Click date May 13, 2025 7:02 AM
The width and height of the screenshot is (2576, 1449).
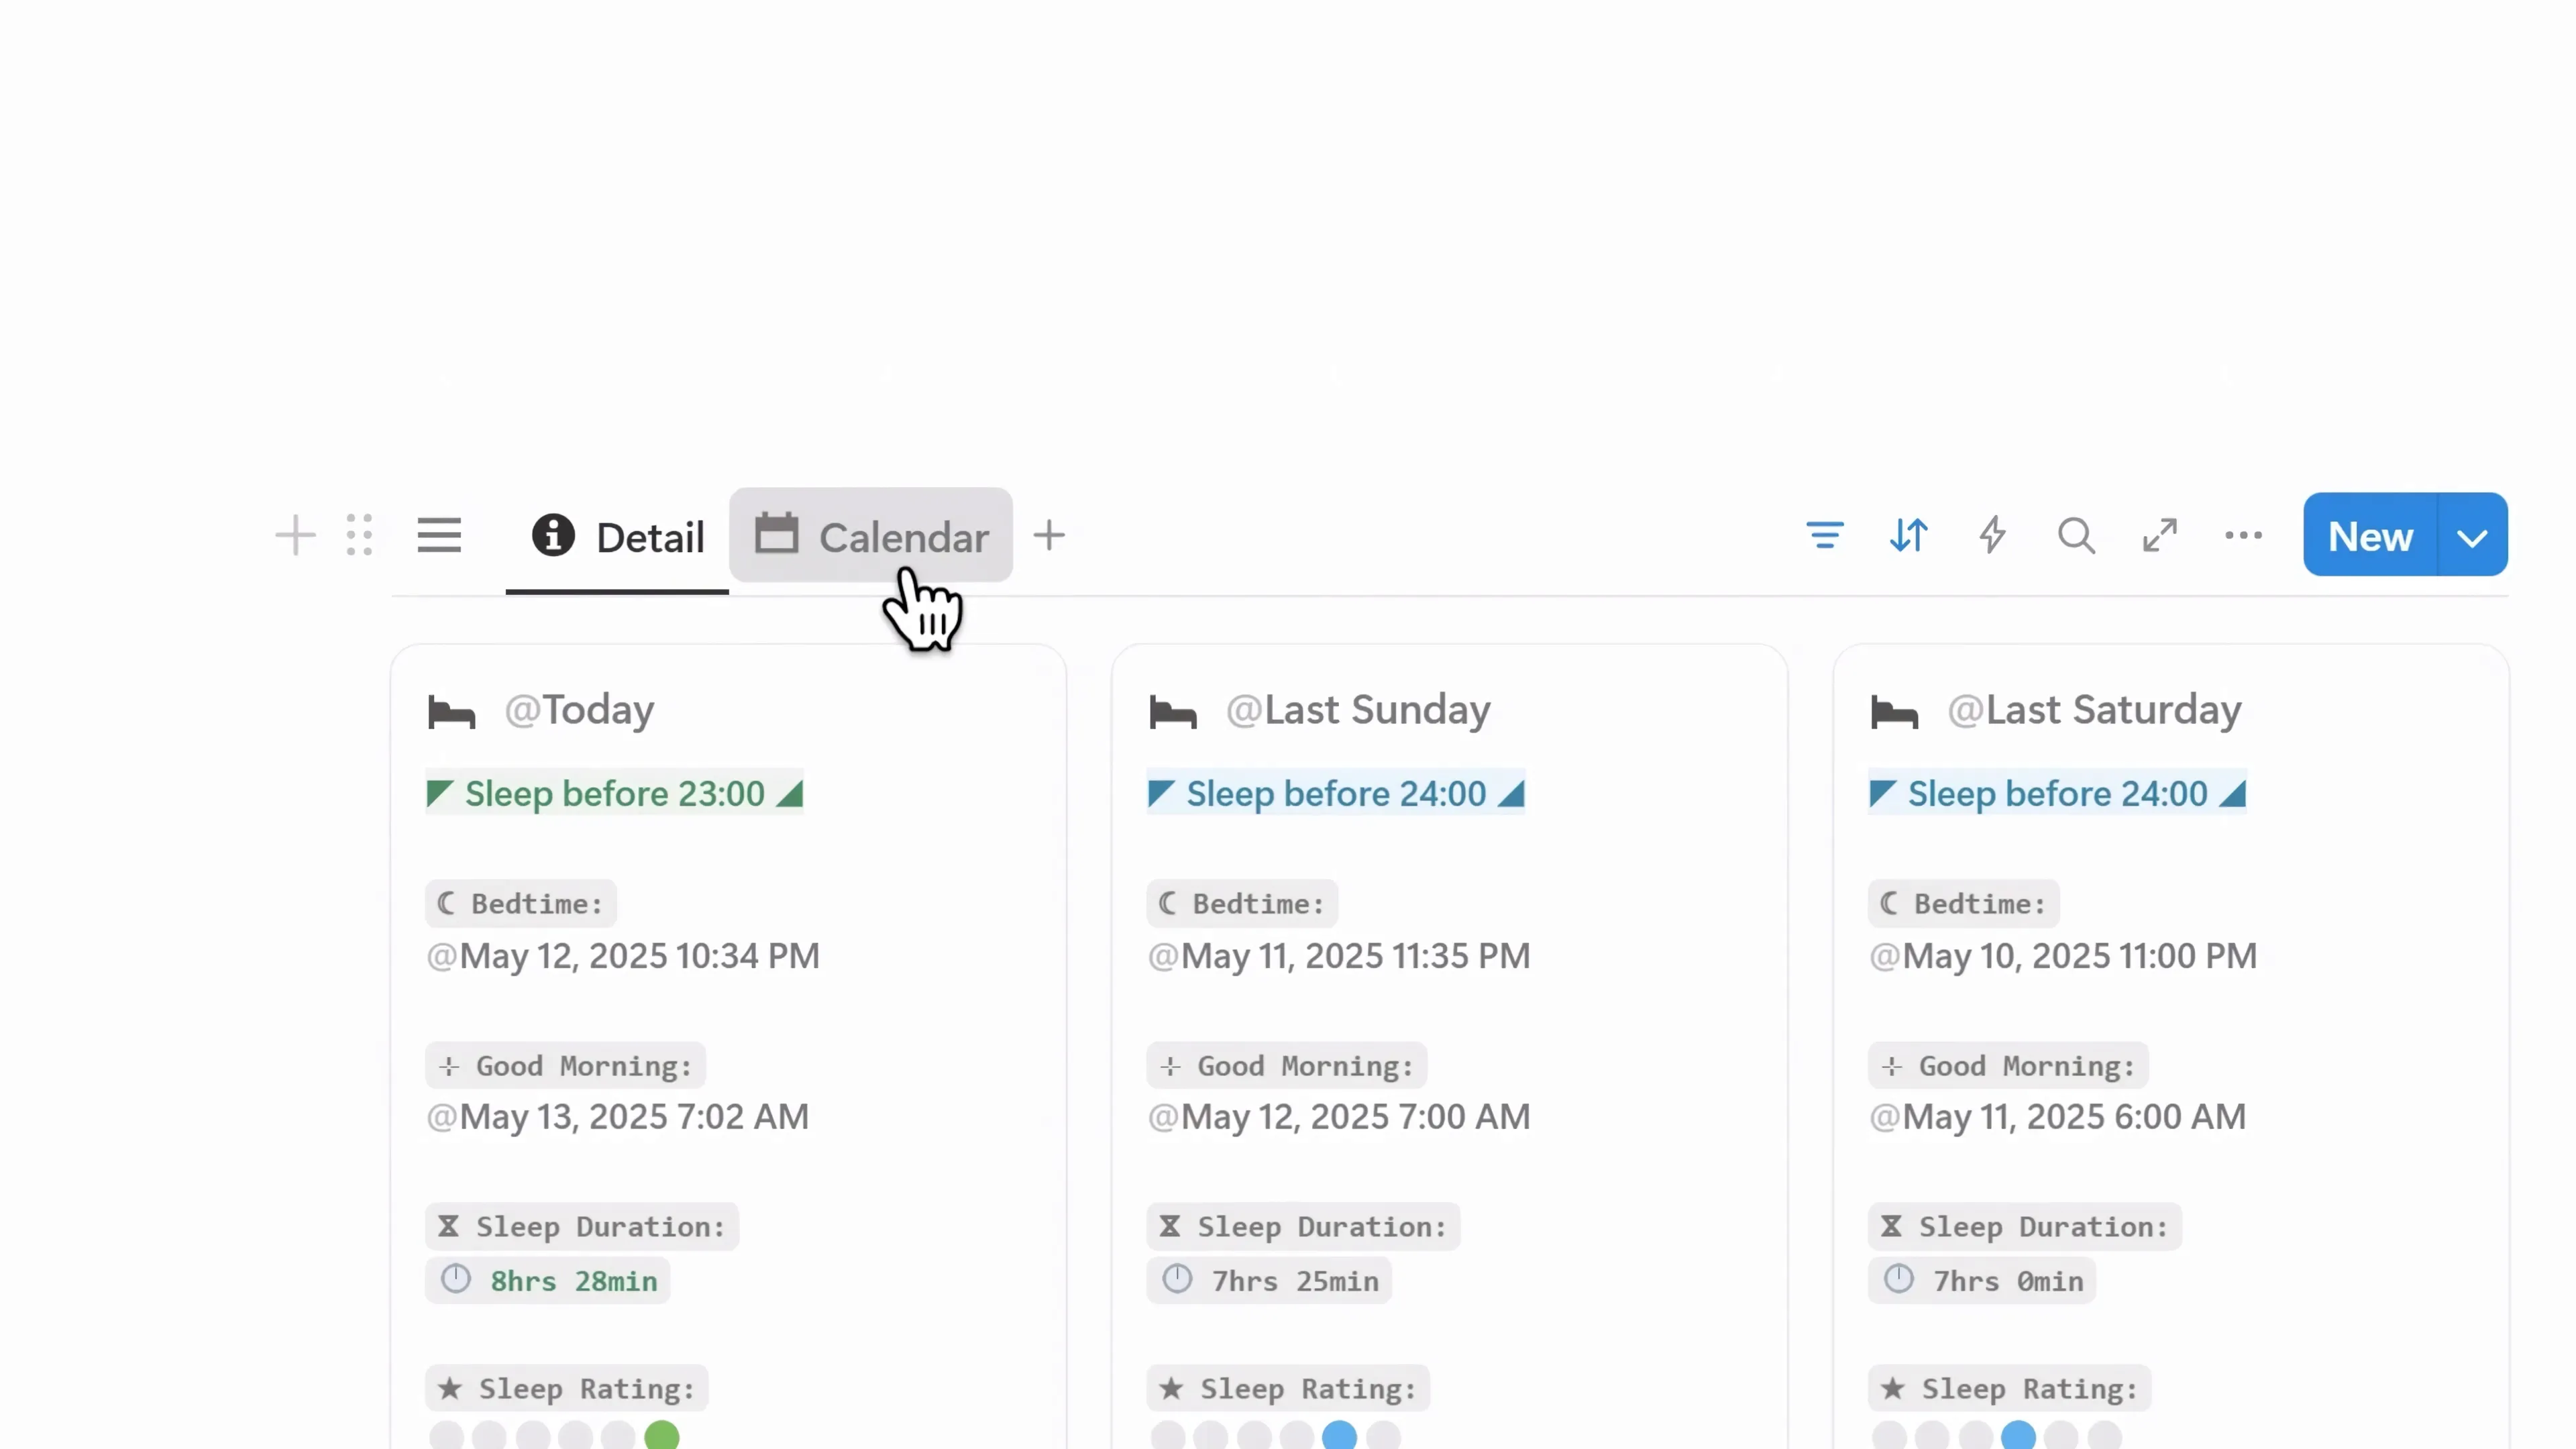click(618, 1117)
